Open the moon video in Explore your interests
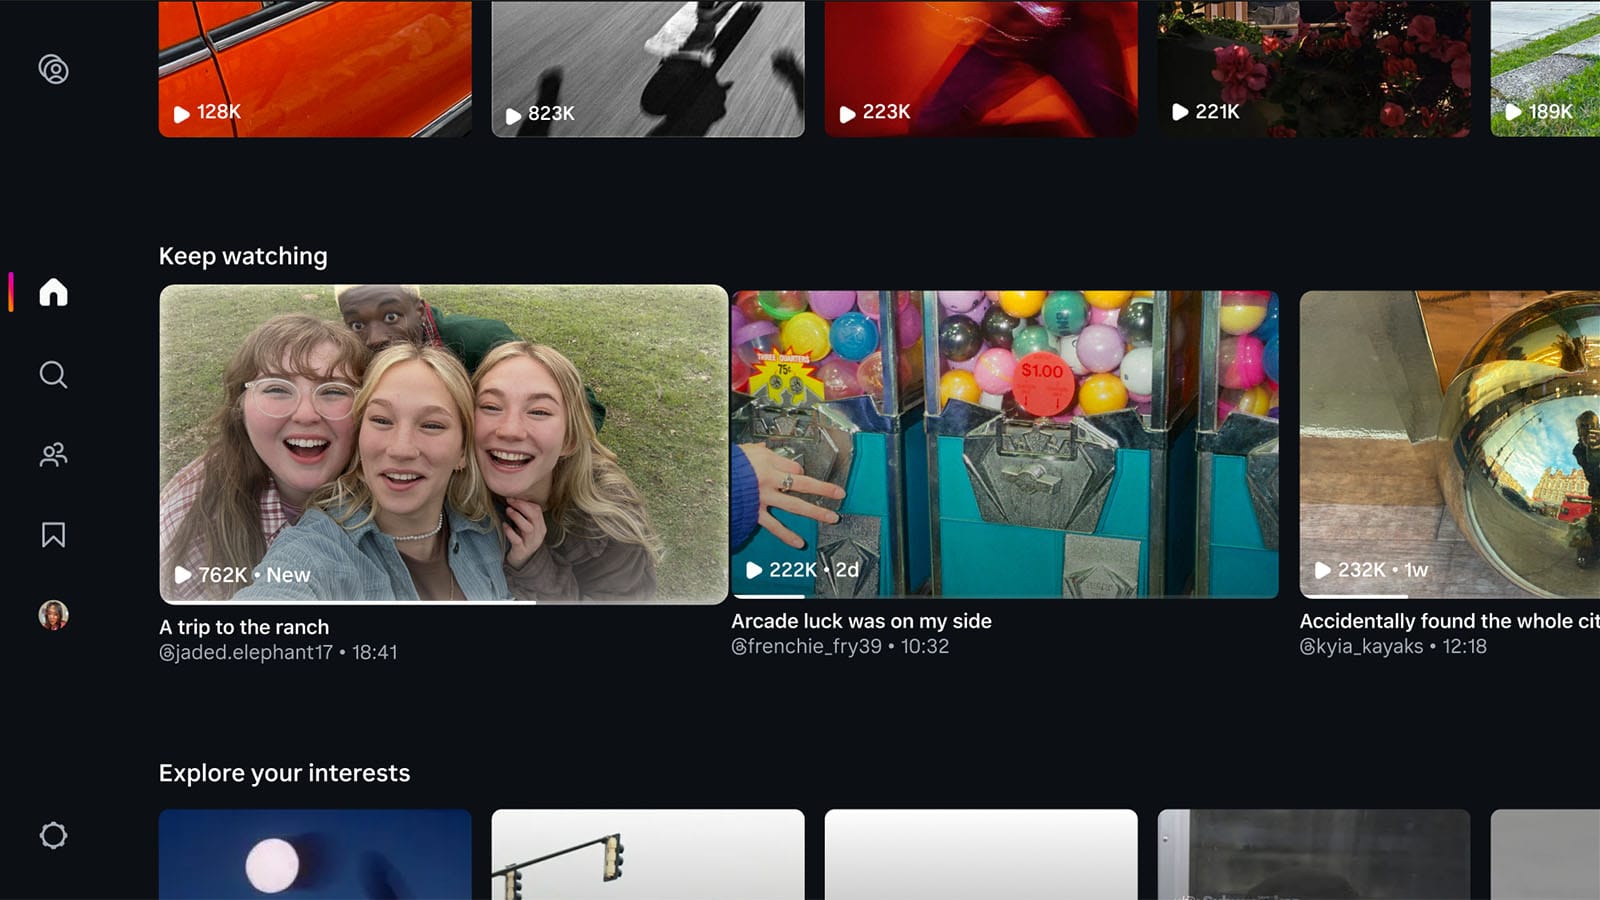This screenshot has width=1600, height=900. tap(315, 855)
